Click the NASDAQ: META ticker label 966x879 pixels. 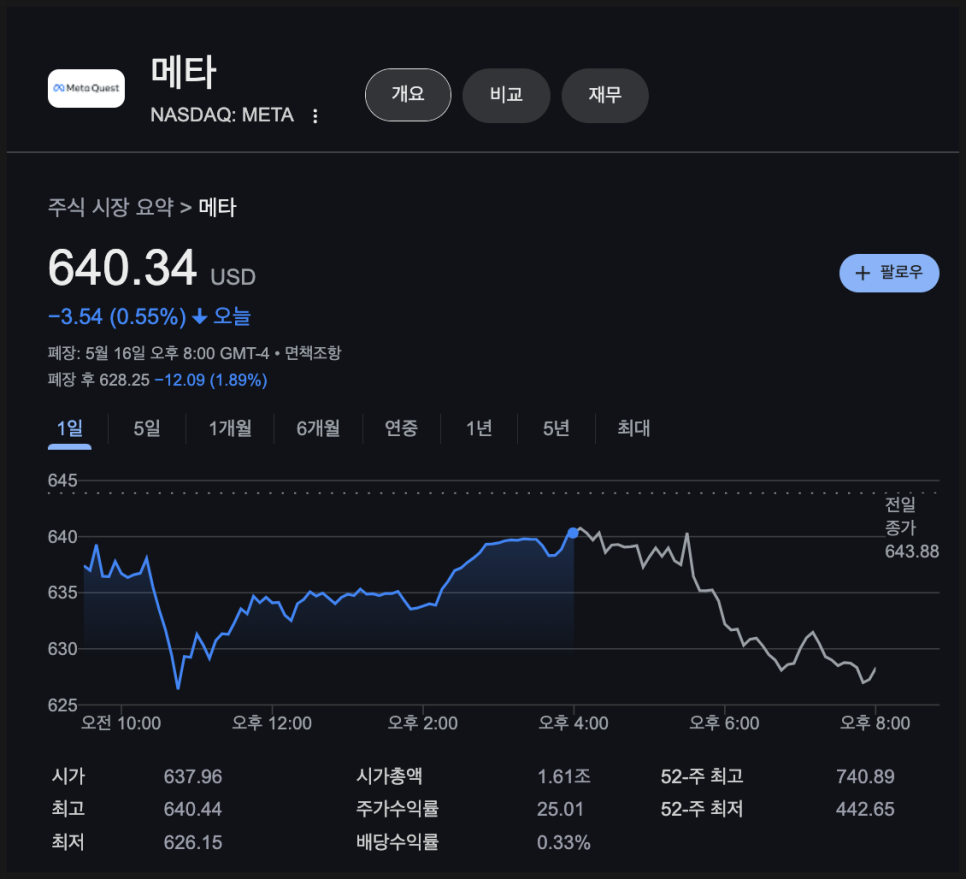222,115
